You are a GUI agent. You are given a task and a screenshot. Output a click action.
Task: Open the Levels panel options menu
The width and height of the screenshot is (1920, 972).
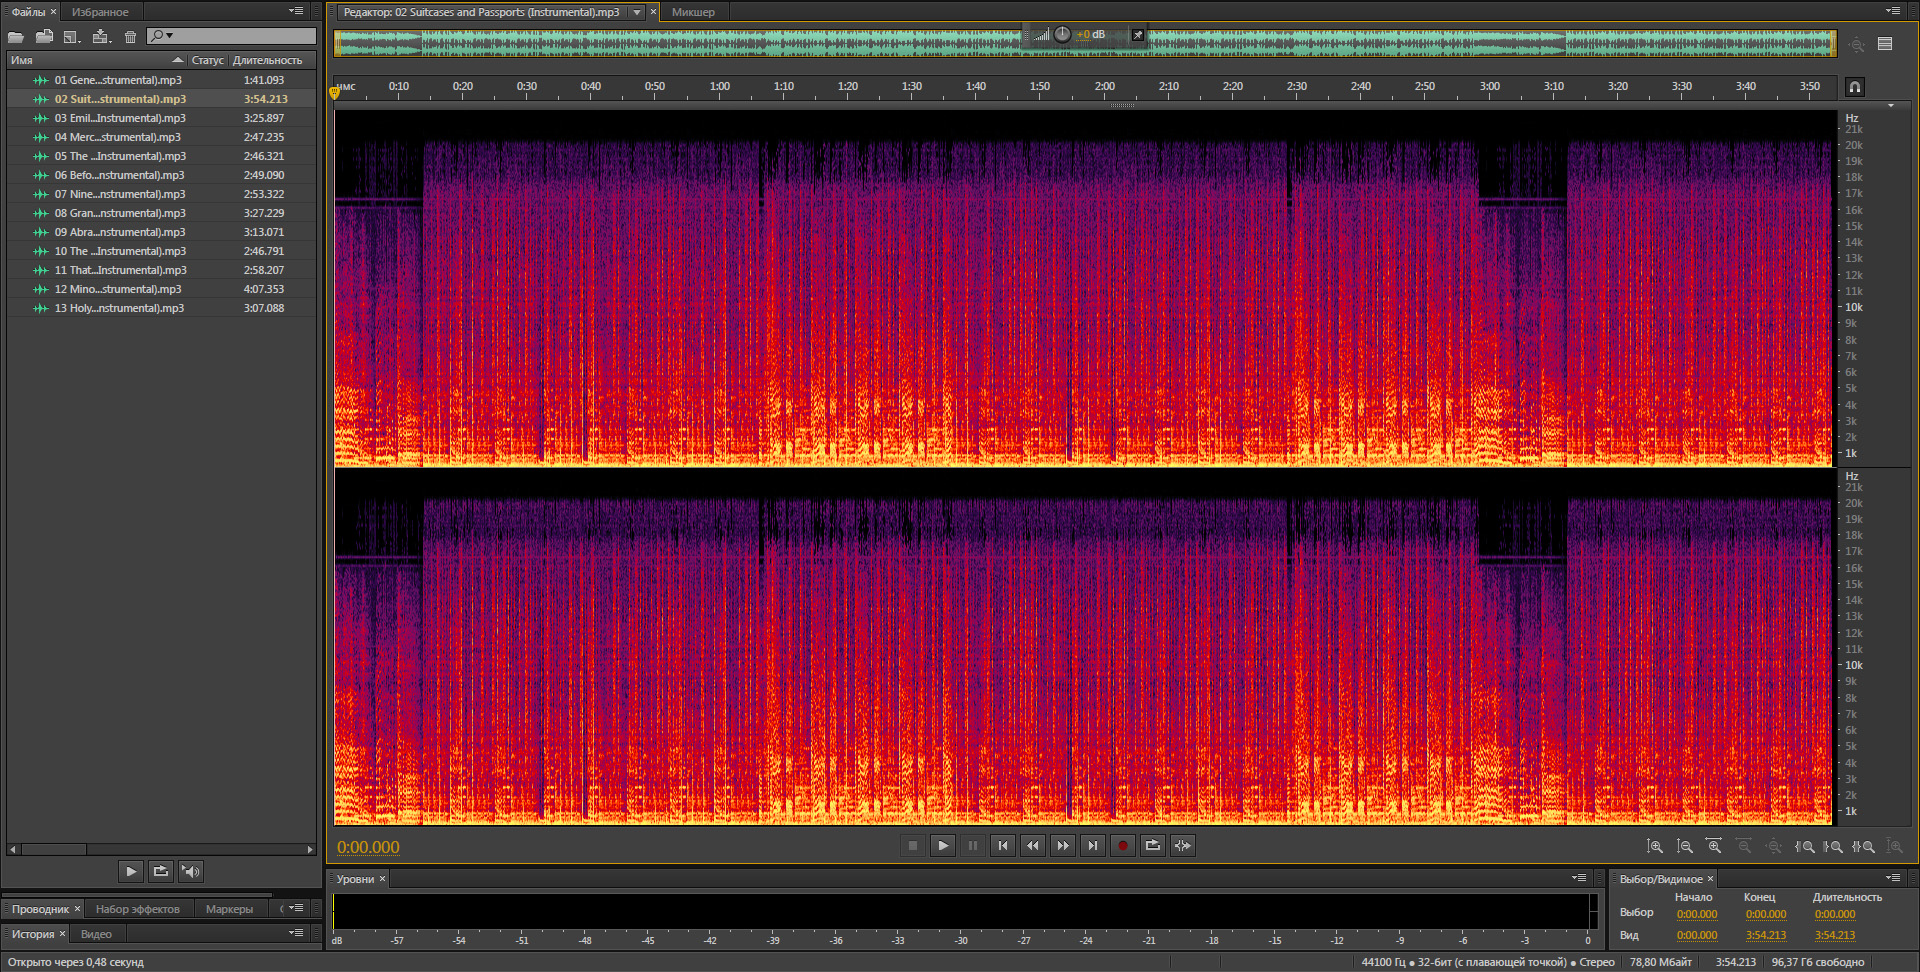coord(1579,878)
